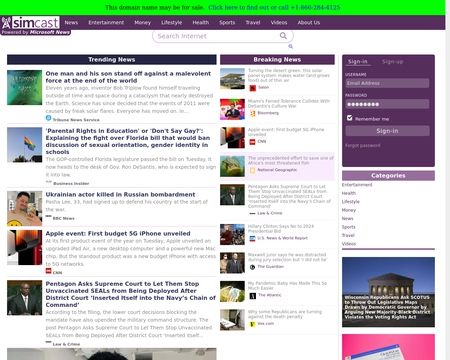Open headline about man and son stand off
The height and width of the screenshot is (360, 450).
pyautogui.click(x=128, y=77)
